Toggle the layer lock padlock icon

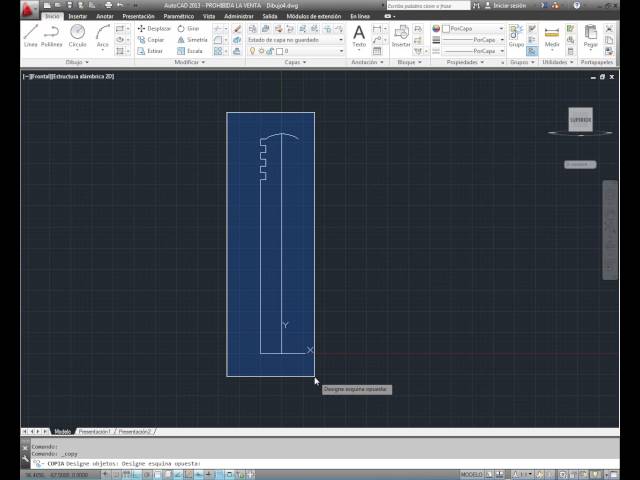pyautogui.click(x=270, y=51)
